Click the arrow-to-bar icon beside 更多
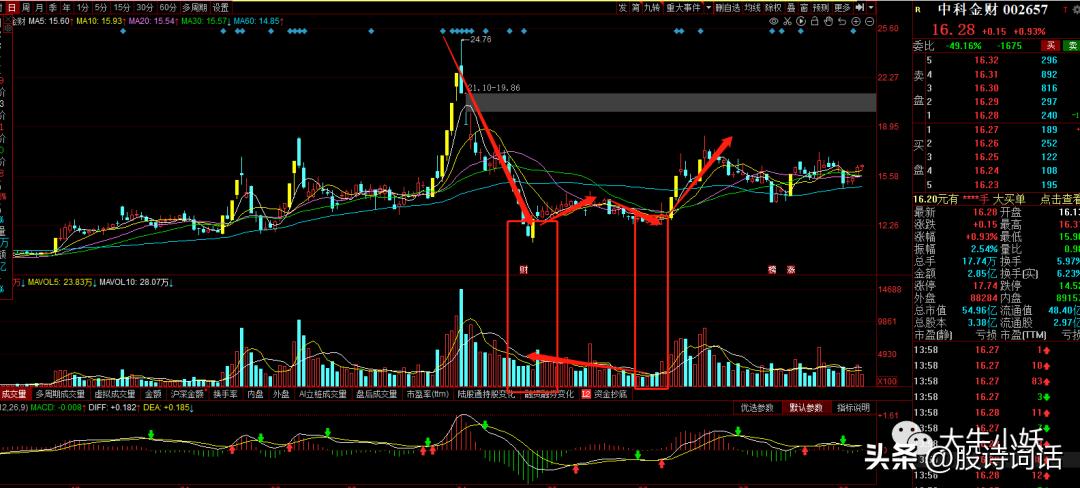Screen dimensions: 1080x488 (860, 8)
